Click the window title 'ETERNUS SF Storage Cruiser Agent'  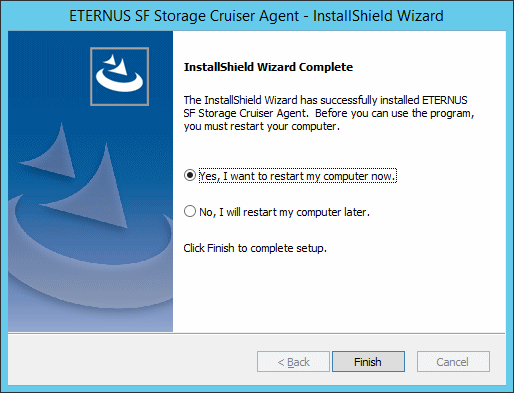point(184,16)
